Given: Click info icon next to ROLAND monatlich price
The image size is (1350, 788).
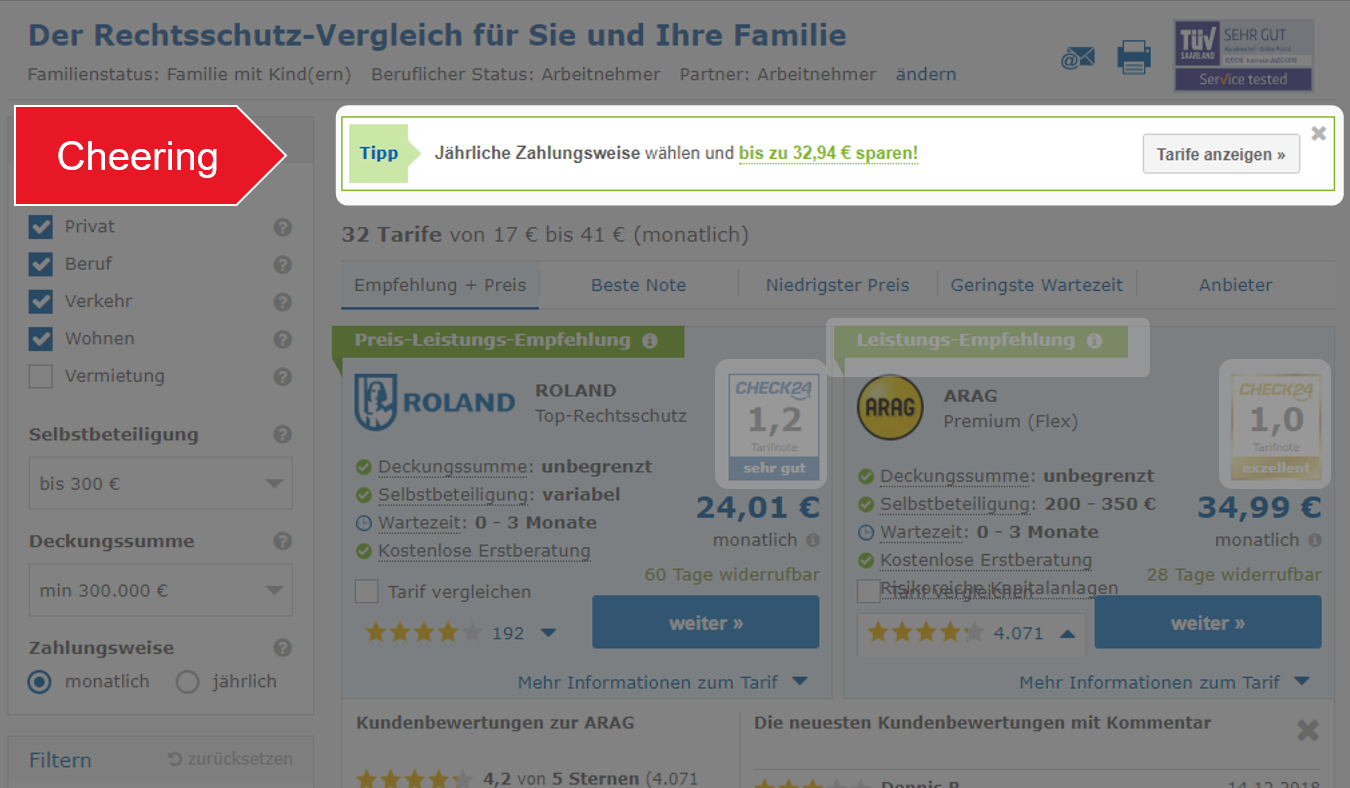Looking at the screenshot, I should (812, 540).
